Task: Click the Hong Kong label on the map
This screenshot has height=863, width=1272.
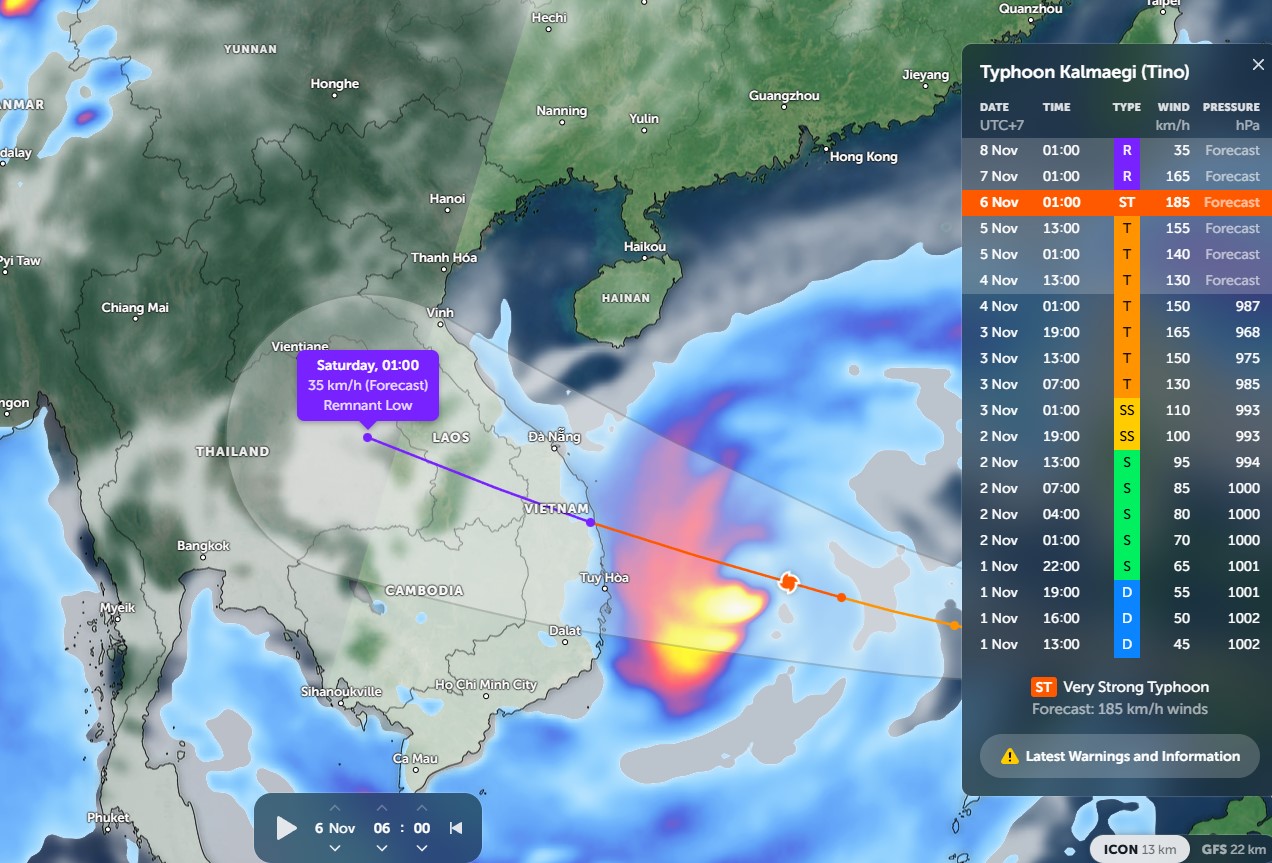Action: tap(863, 157)
